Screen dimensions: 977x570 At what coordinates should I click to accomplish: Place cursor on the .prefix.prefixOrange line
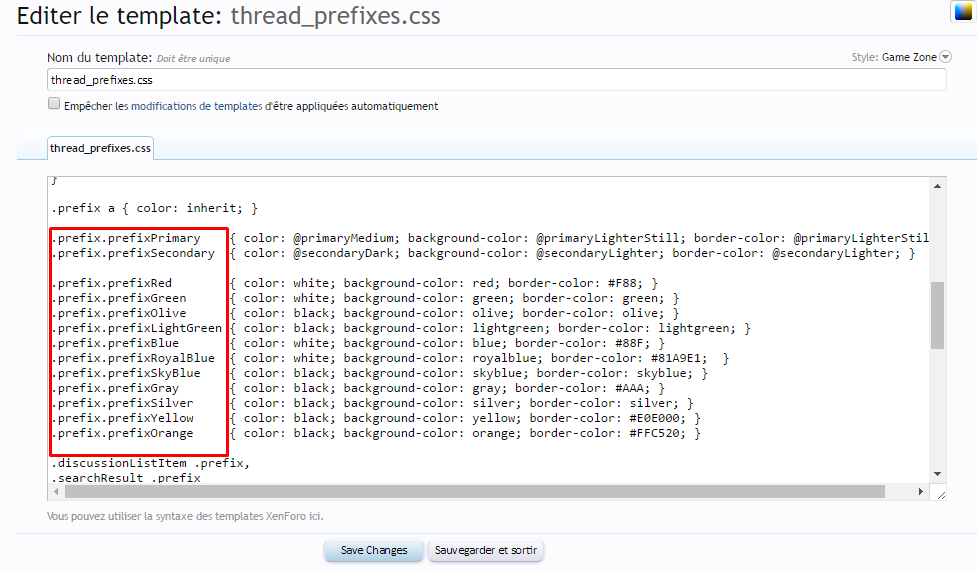400,433
